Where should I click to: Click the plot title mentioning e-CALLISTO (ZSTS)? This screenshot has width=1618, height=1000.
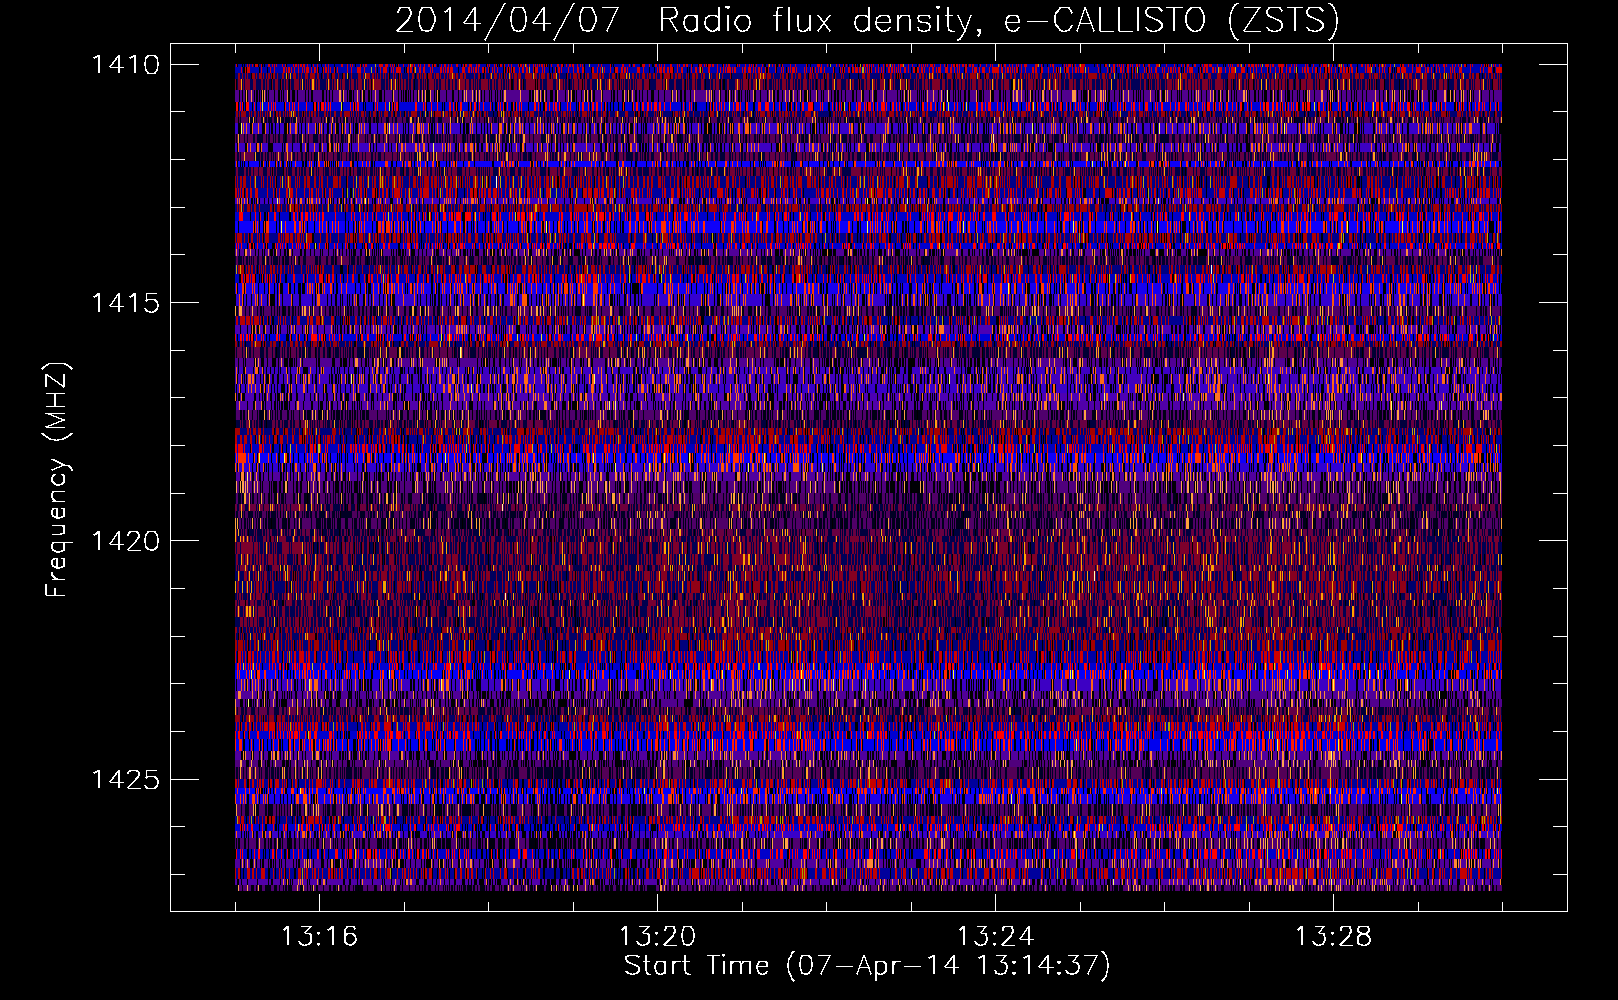pyautogui.click(x=867, y=20)
